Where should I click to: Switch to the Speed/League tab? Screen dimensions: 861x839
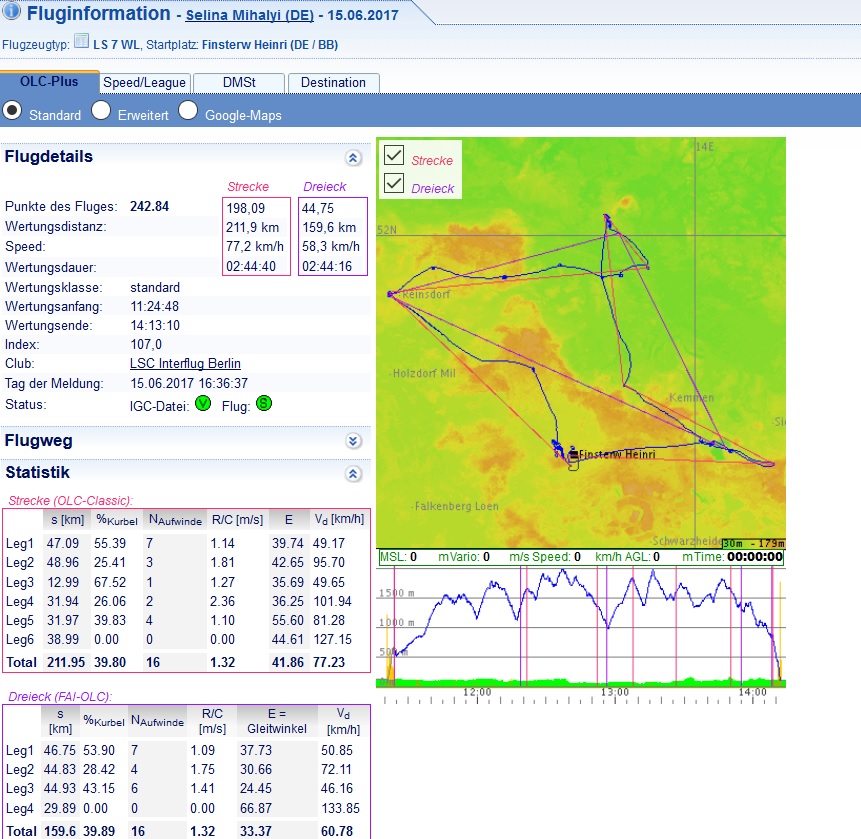pyautogui.click(x=143, y=83)
